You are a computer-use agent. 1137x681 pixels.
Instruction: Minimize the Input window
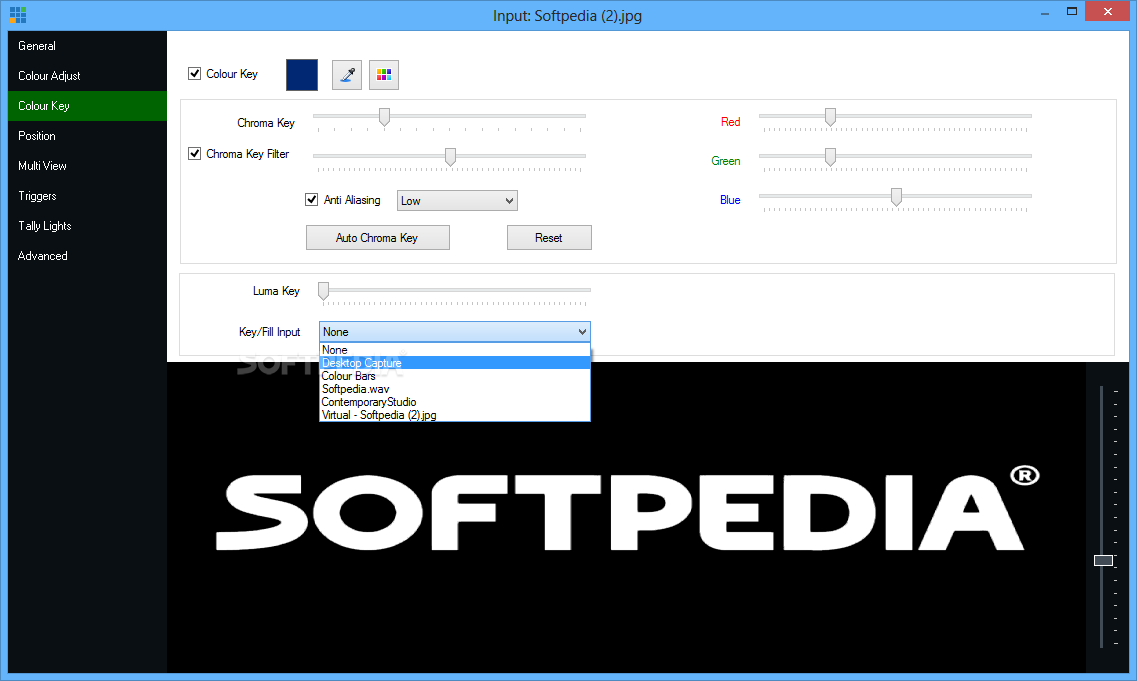click(1045, 12)
